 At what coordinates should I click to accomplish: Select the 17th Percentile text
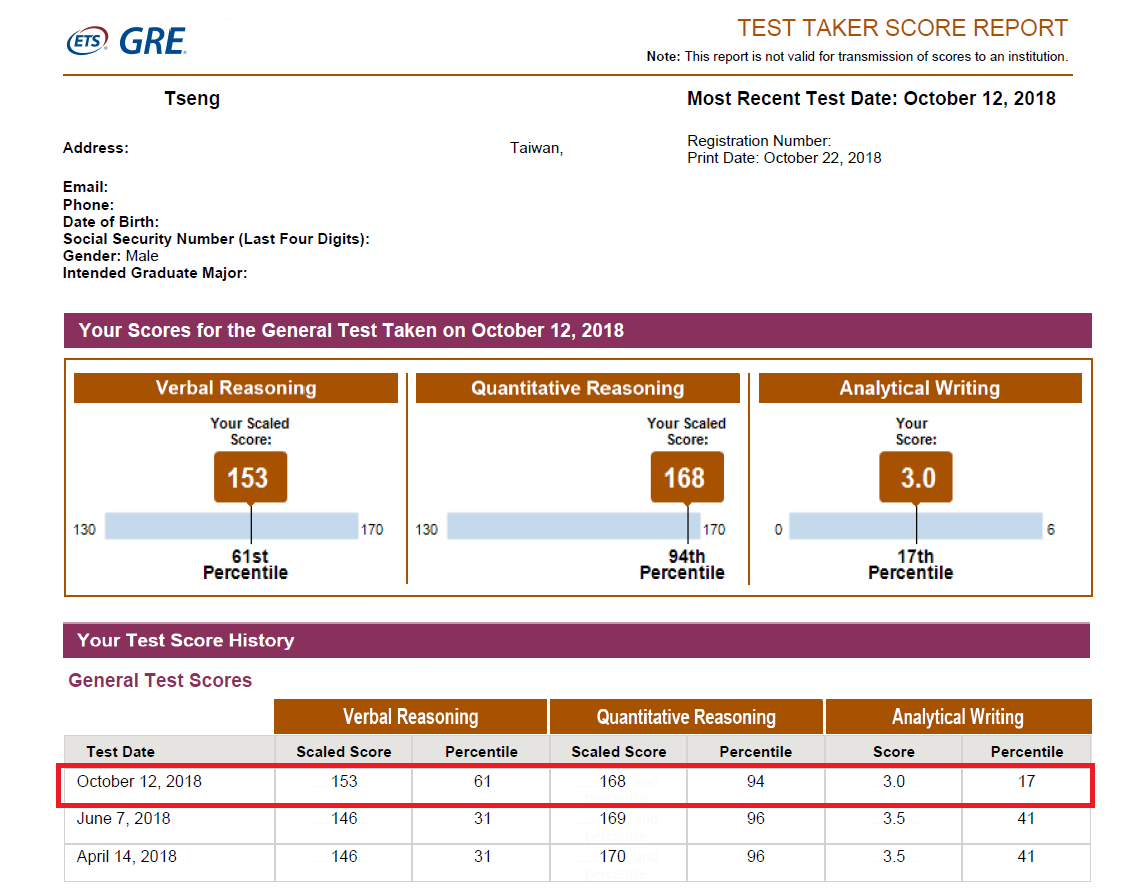click(x=911, y=565)
